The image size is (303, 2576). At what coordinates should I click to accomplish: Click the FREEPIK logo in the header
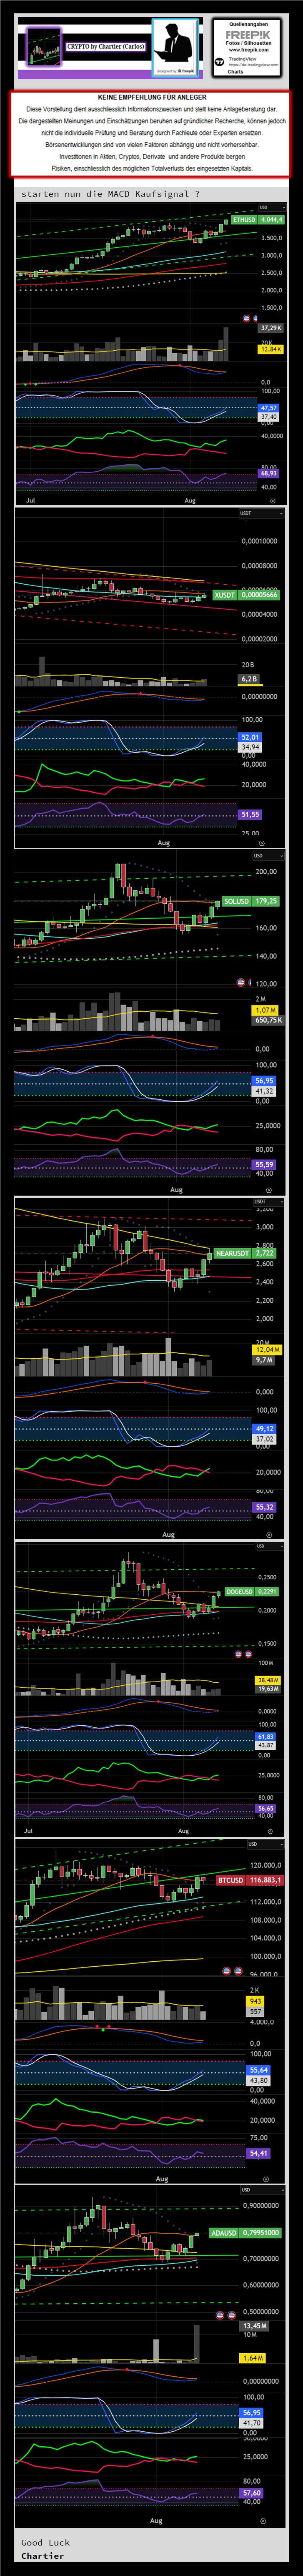click(247, 34)
